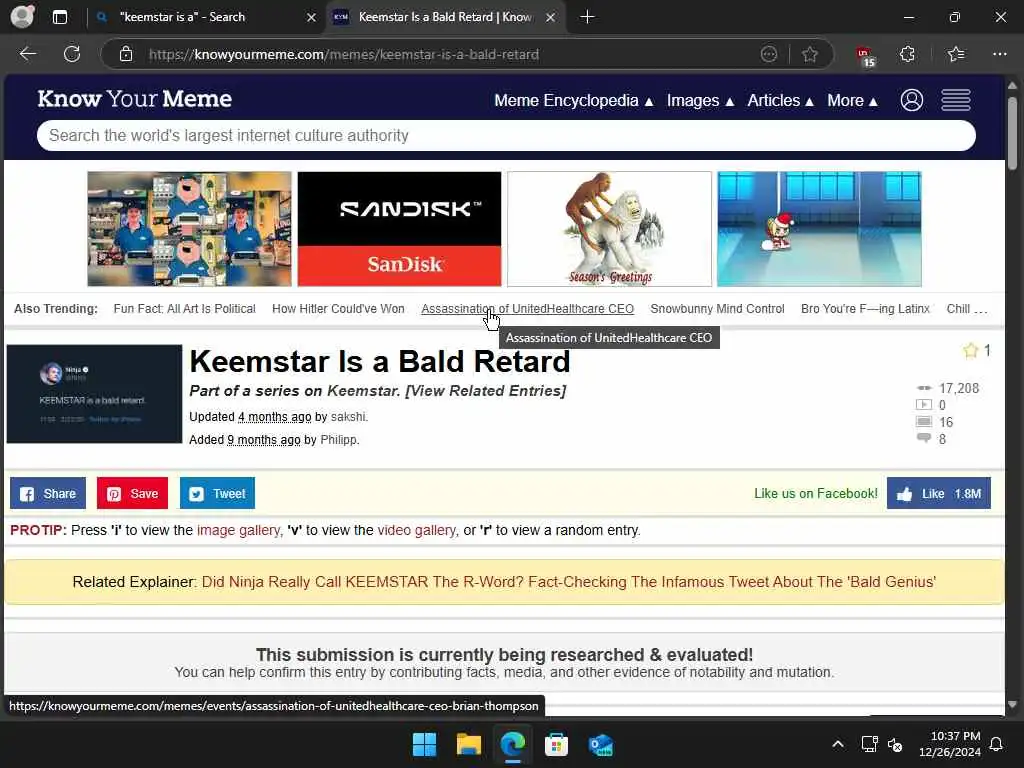Share the entry on Facebook

48,493
